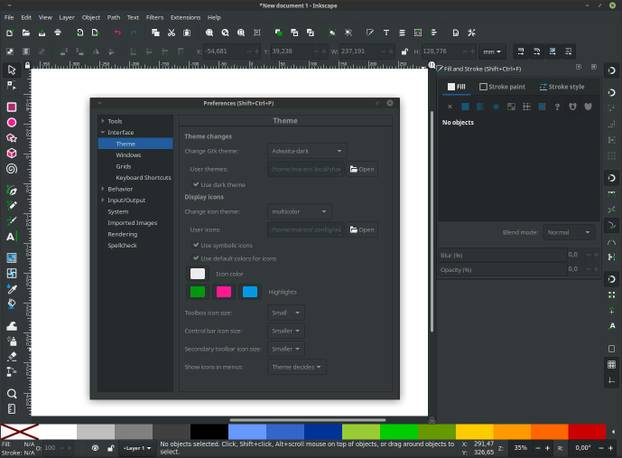Viewport: 622px width, 458px height.
Task: Click Open button beside User themes
Action: pyautogui.click(x=362, y=169)
